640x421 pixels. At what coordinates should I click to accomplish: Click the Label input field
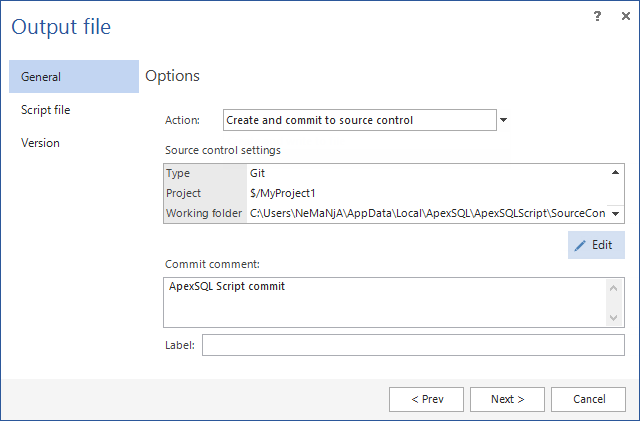coord(413,345)
